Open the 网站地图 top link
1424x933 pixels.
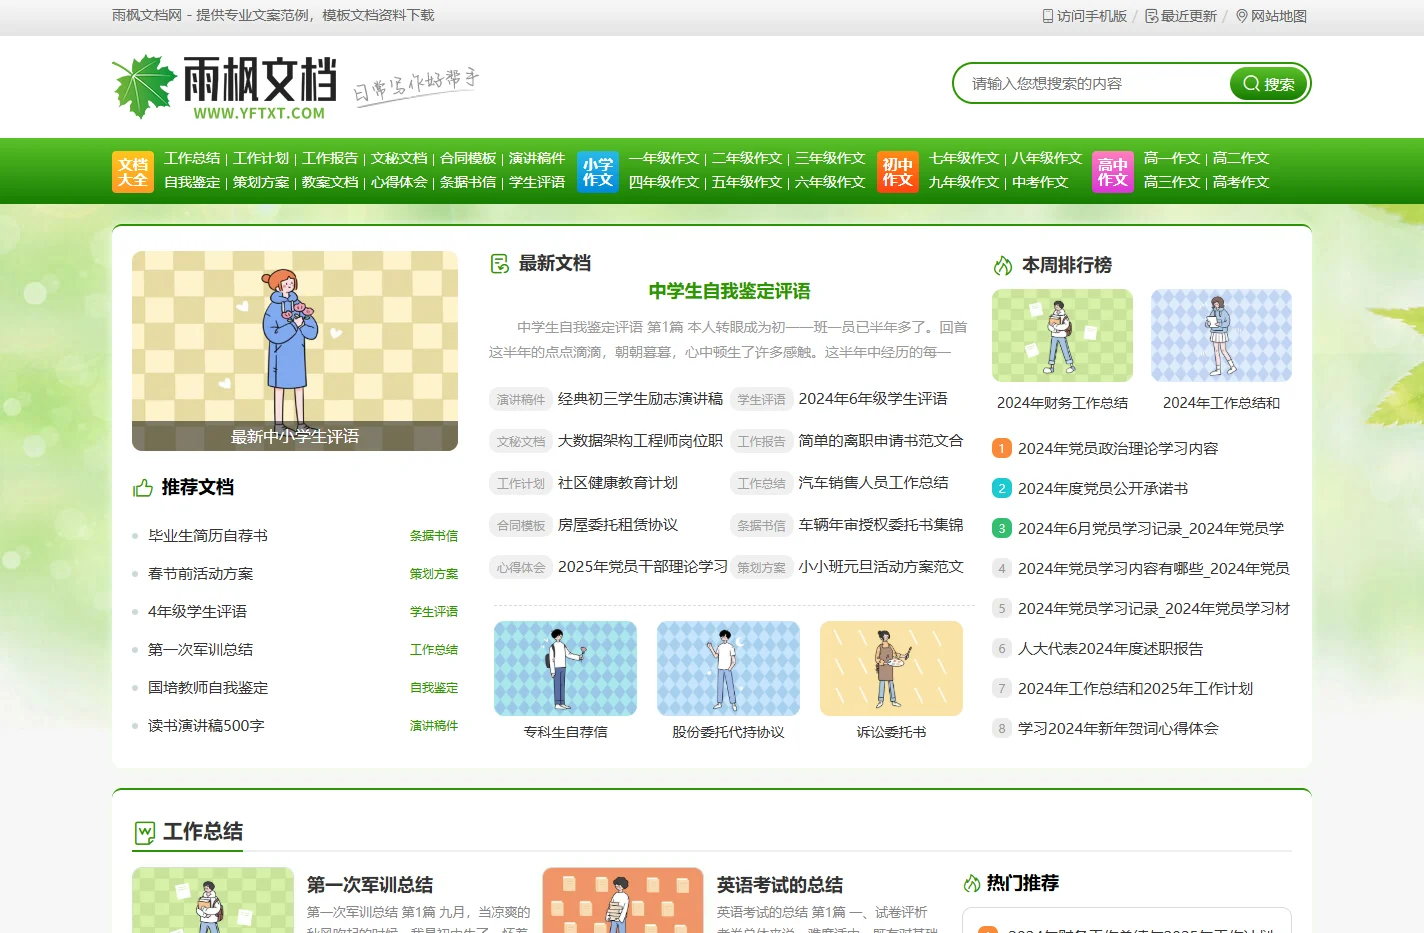(1279, 16)
